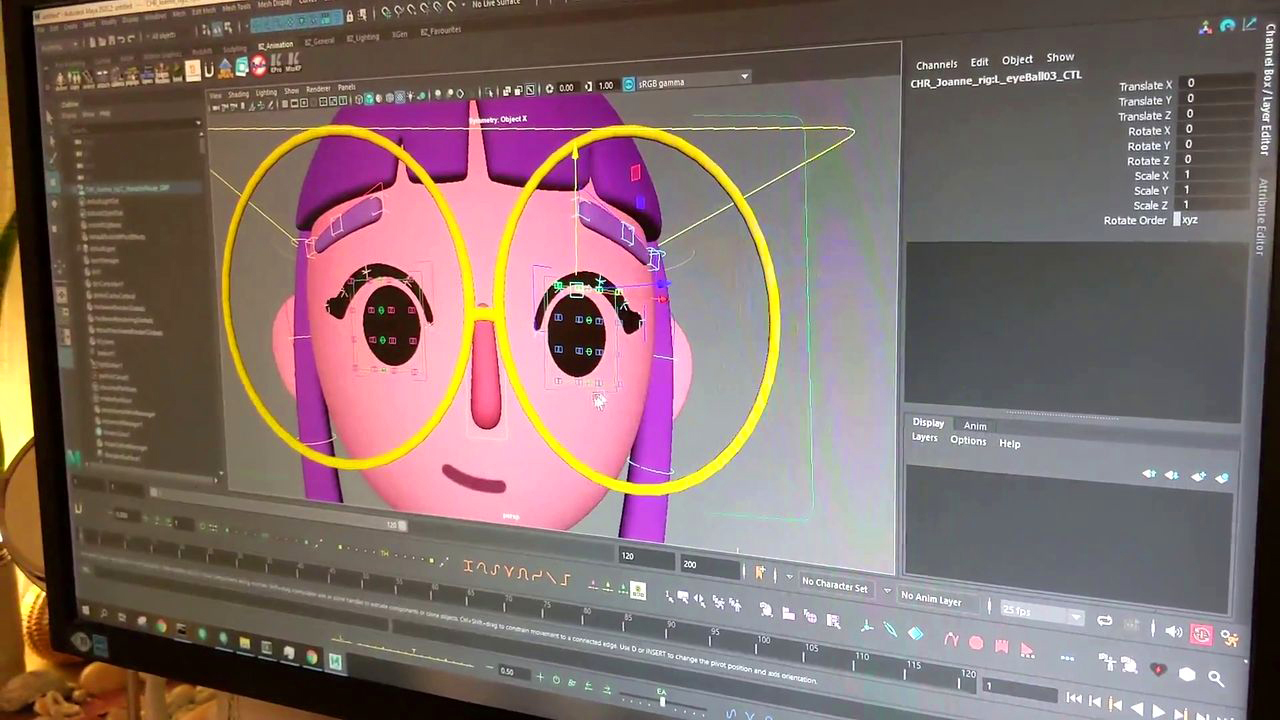Click the horseshoe magnet icon on the shelf
The height and width of the screenshot is (720, 1280).
(x=209, y=70)
